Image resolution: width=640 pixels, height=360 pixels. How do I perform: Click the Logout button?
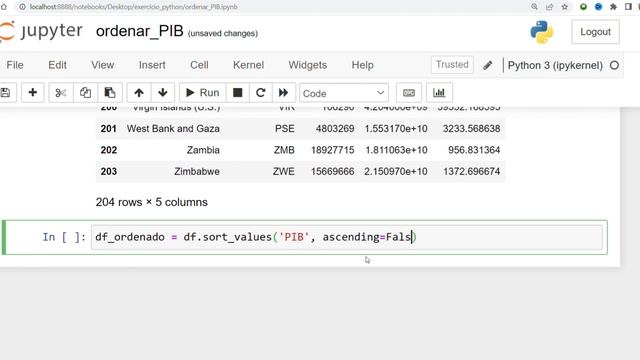595,32
